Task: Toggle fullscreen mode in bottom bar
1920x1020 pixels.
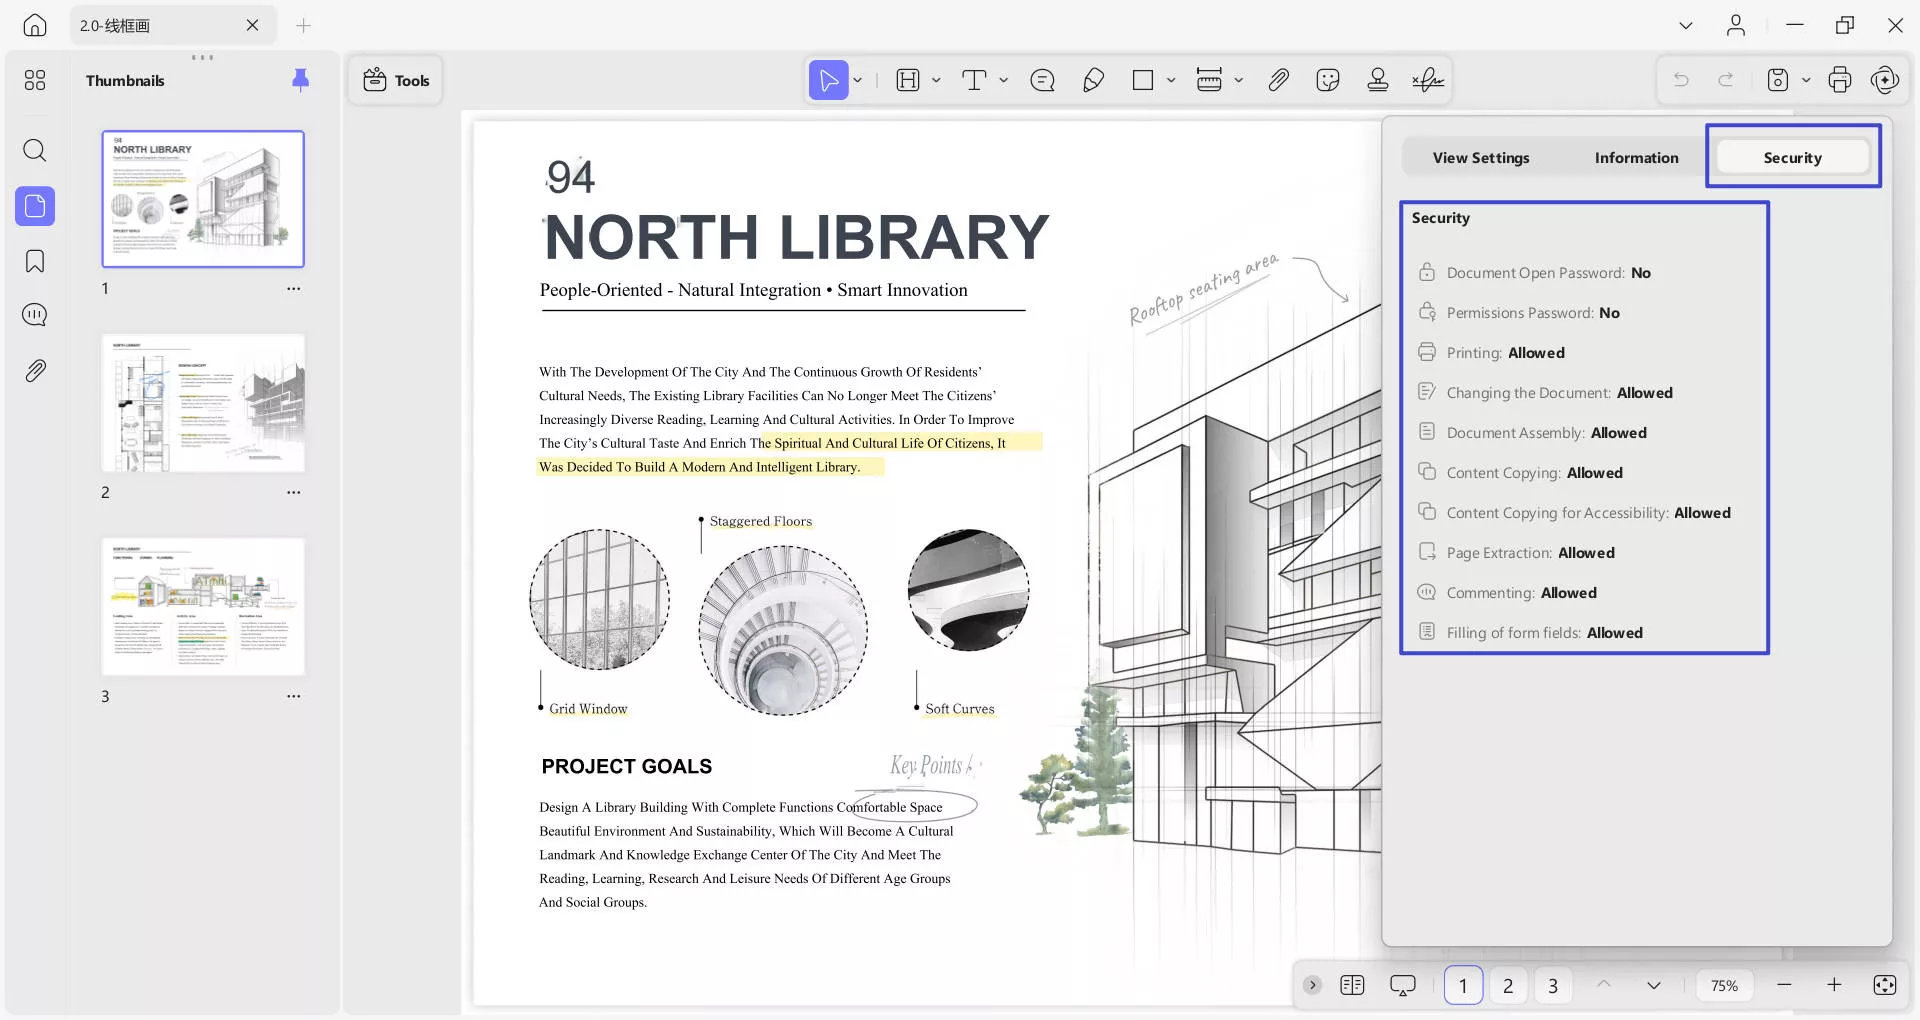Action: [1884, 985]
